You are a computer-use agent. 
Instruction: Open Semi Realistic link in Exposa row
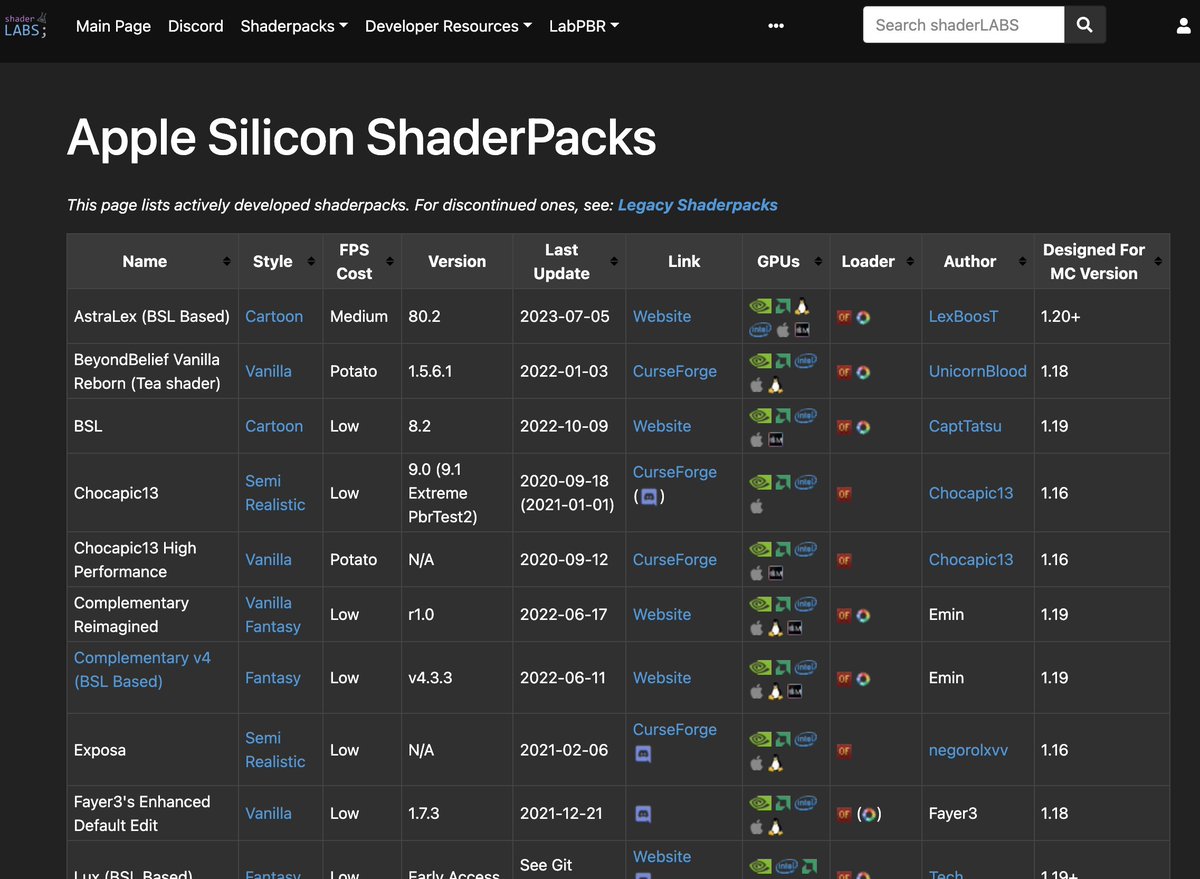coord(275,750)
